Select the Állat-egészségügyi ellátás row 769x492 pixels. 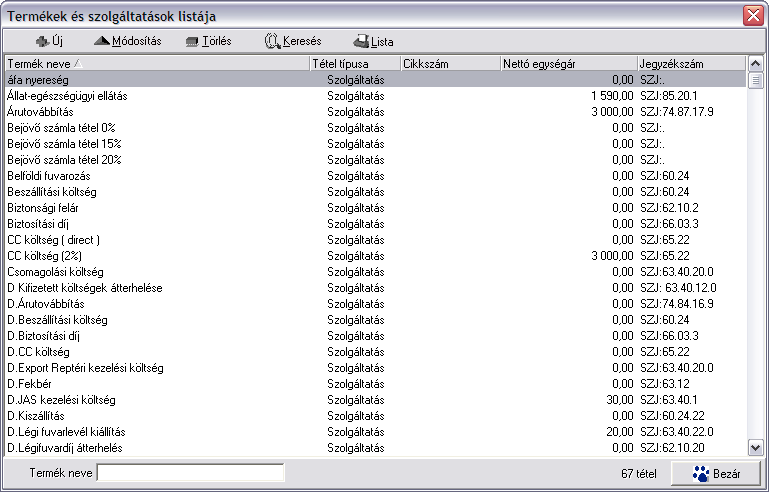[x=375, y=96]
